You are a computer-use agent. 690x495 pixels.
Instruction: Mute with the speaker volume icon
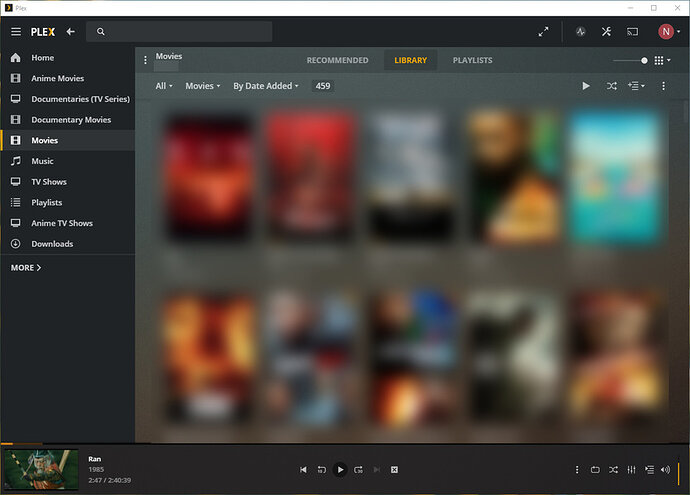click(665, 469)
